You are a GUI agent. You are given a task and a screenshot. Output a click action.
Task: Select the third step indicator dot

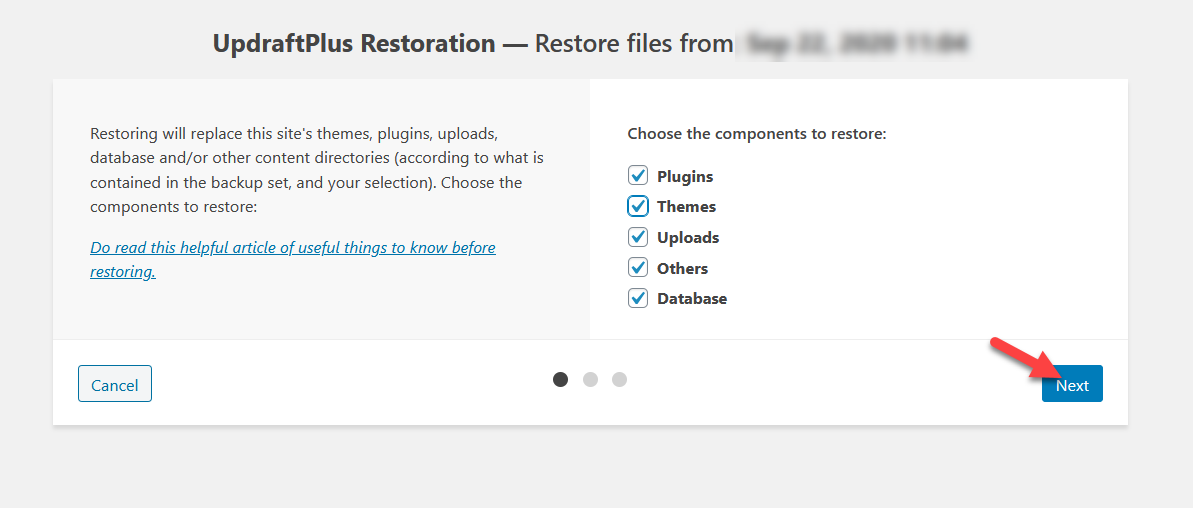(619, 379)
